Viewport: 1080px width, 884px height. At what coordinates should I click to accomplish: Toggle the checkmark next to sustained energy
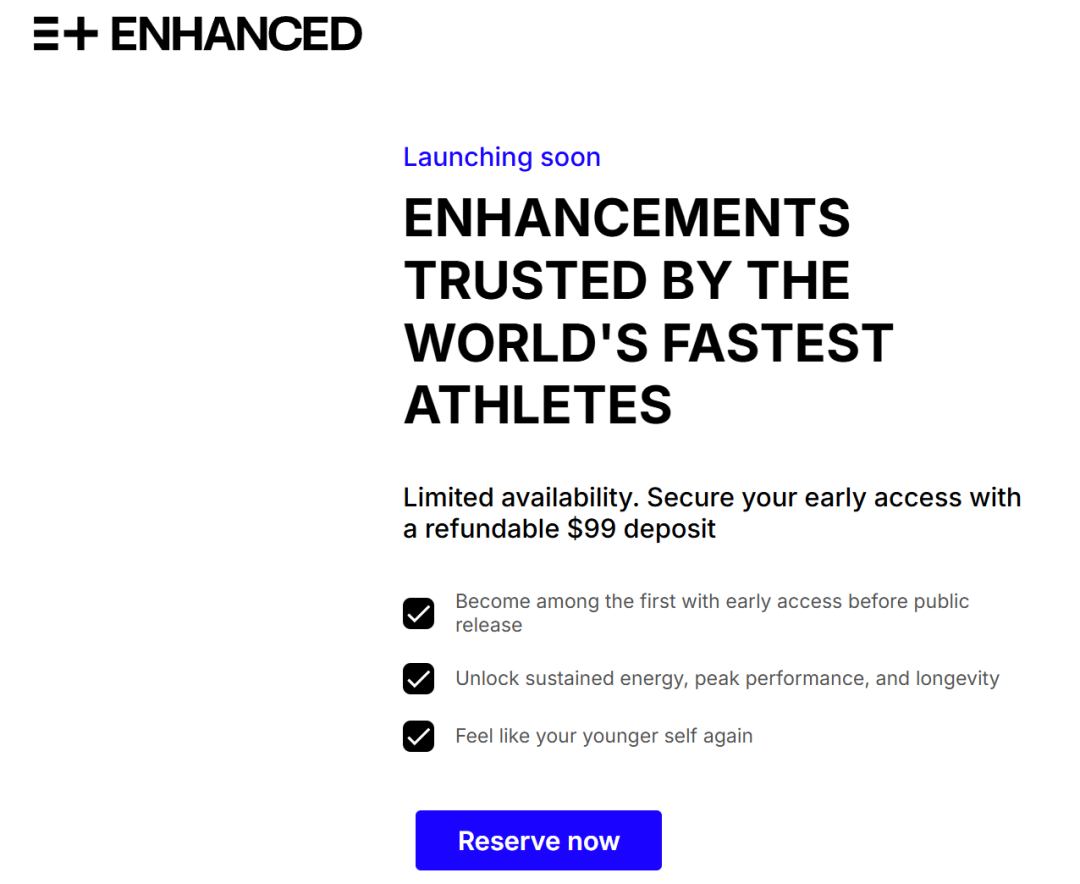(418, 679)
